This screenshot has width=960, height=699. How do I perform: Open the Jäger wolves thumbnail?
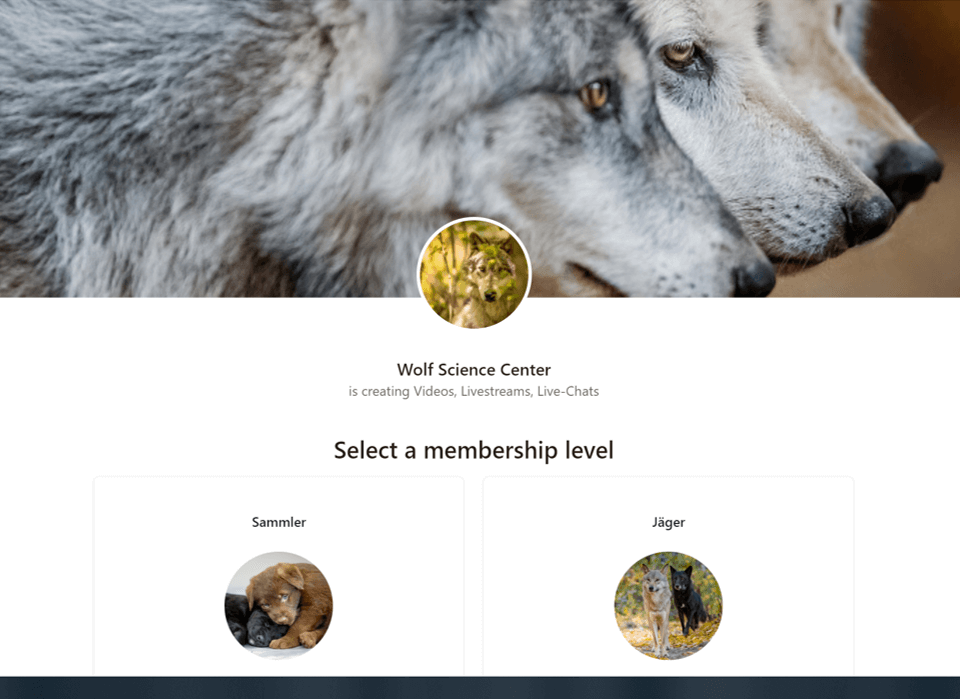(x=668, y=605)
